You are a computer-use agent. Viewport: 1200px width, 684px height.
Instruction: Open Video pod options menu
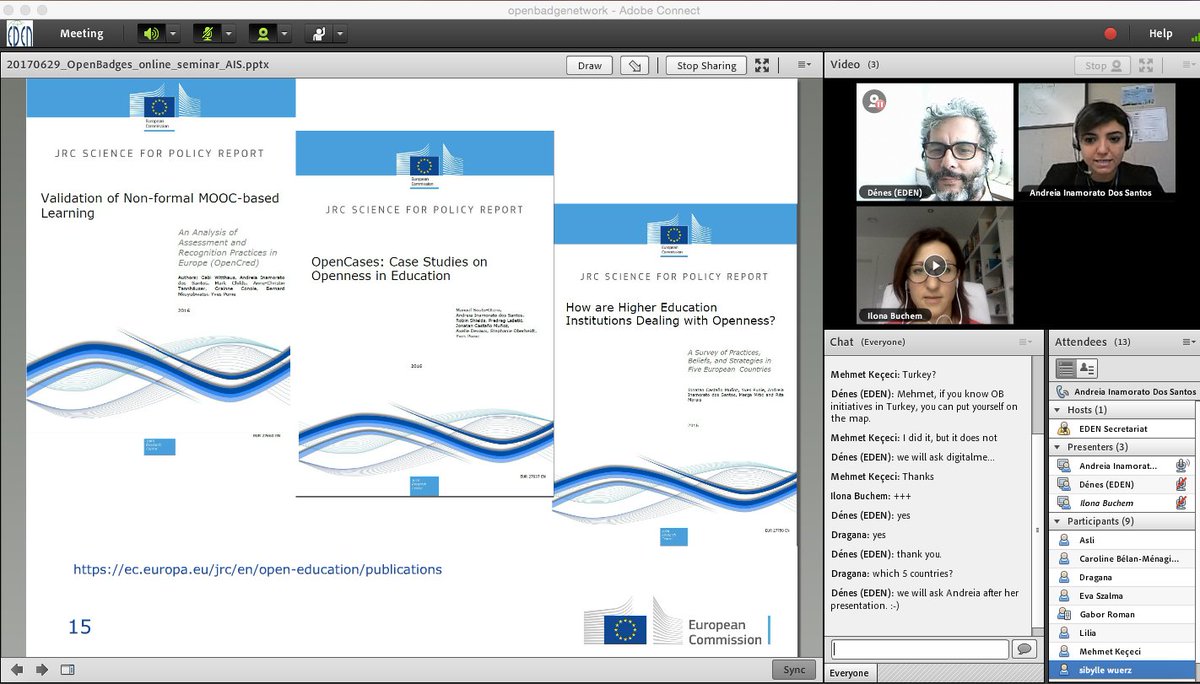[1187, 65]
